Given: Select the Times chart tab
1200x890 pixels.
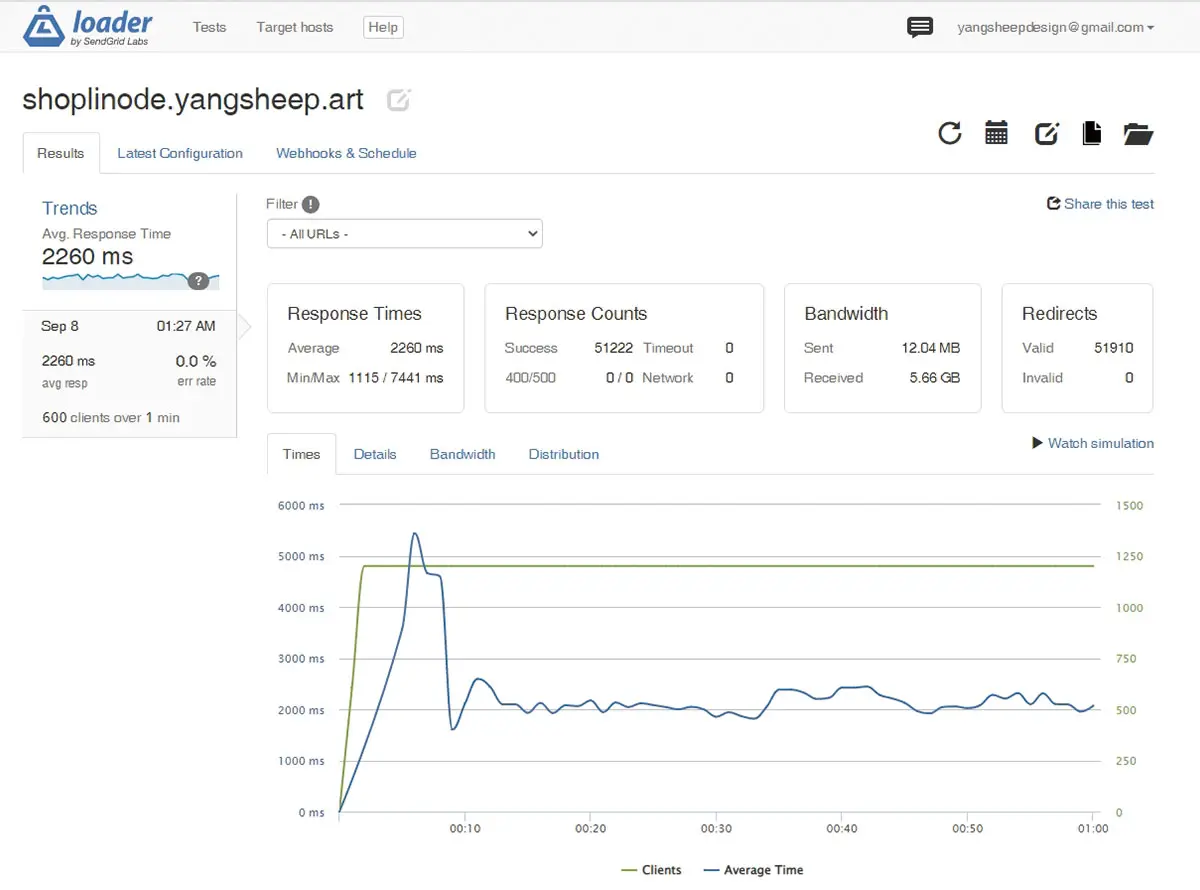Looking at the screenshot, I should 301,454.
